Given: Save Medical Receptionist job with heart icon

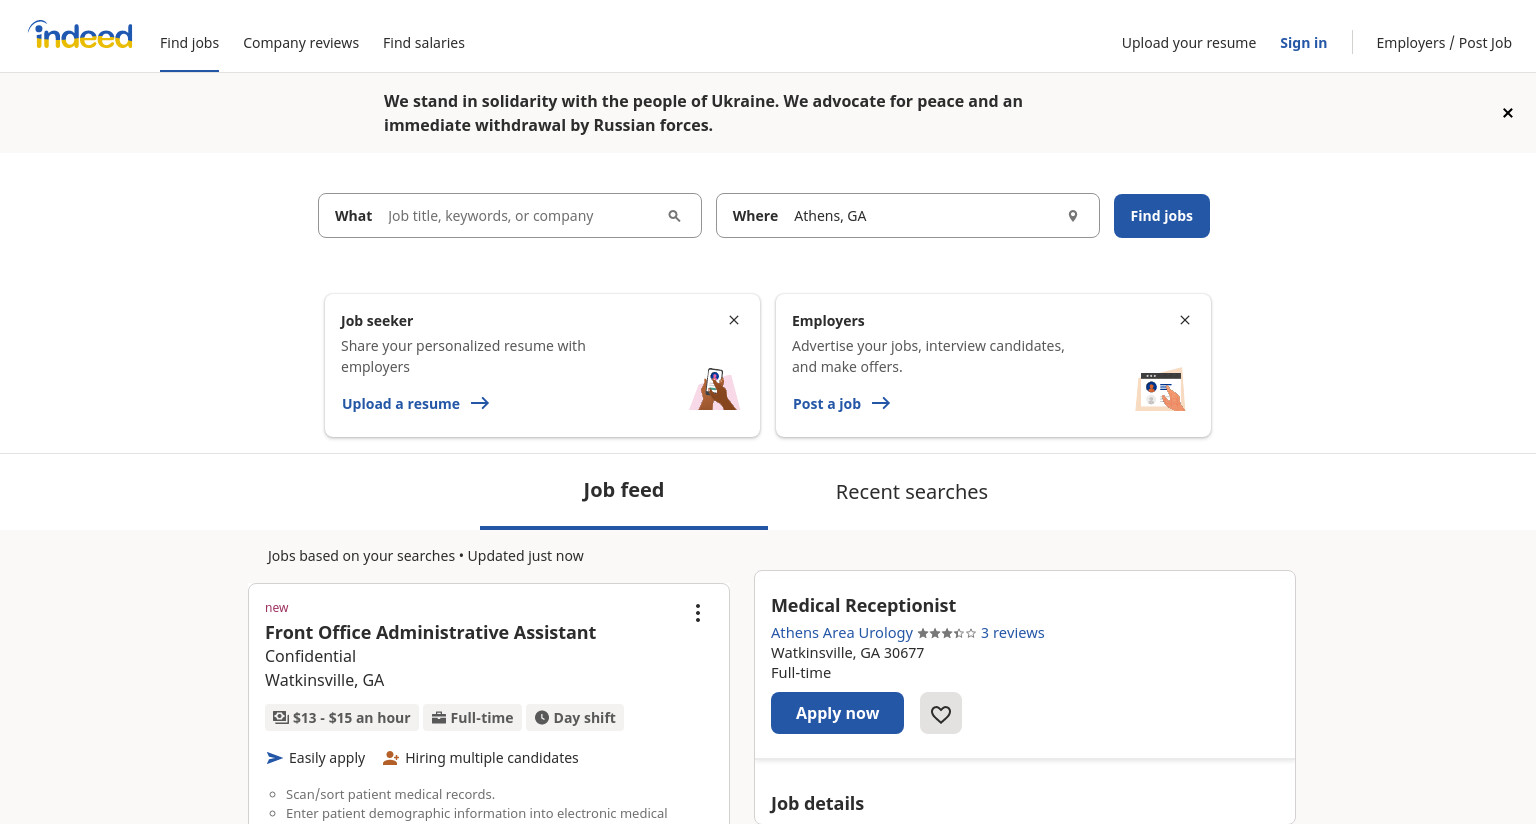Looking at the screenshot, I should pyautogui.click(x=941, y=713).
